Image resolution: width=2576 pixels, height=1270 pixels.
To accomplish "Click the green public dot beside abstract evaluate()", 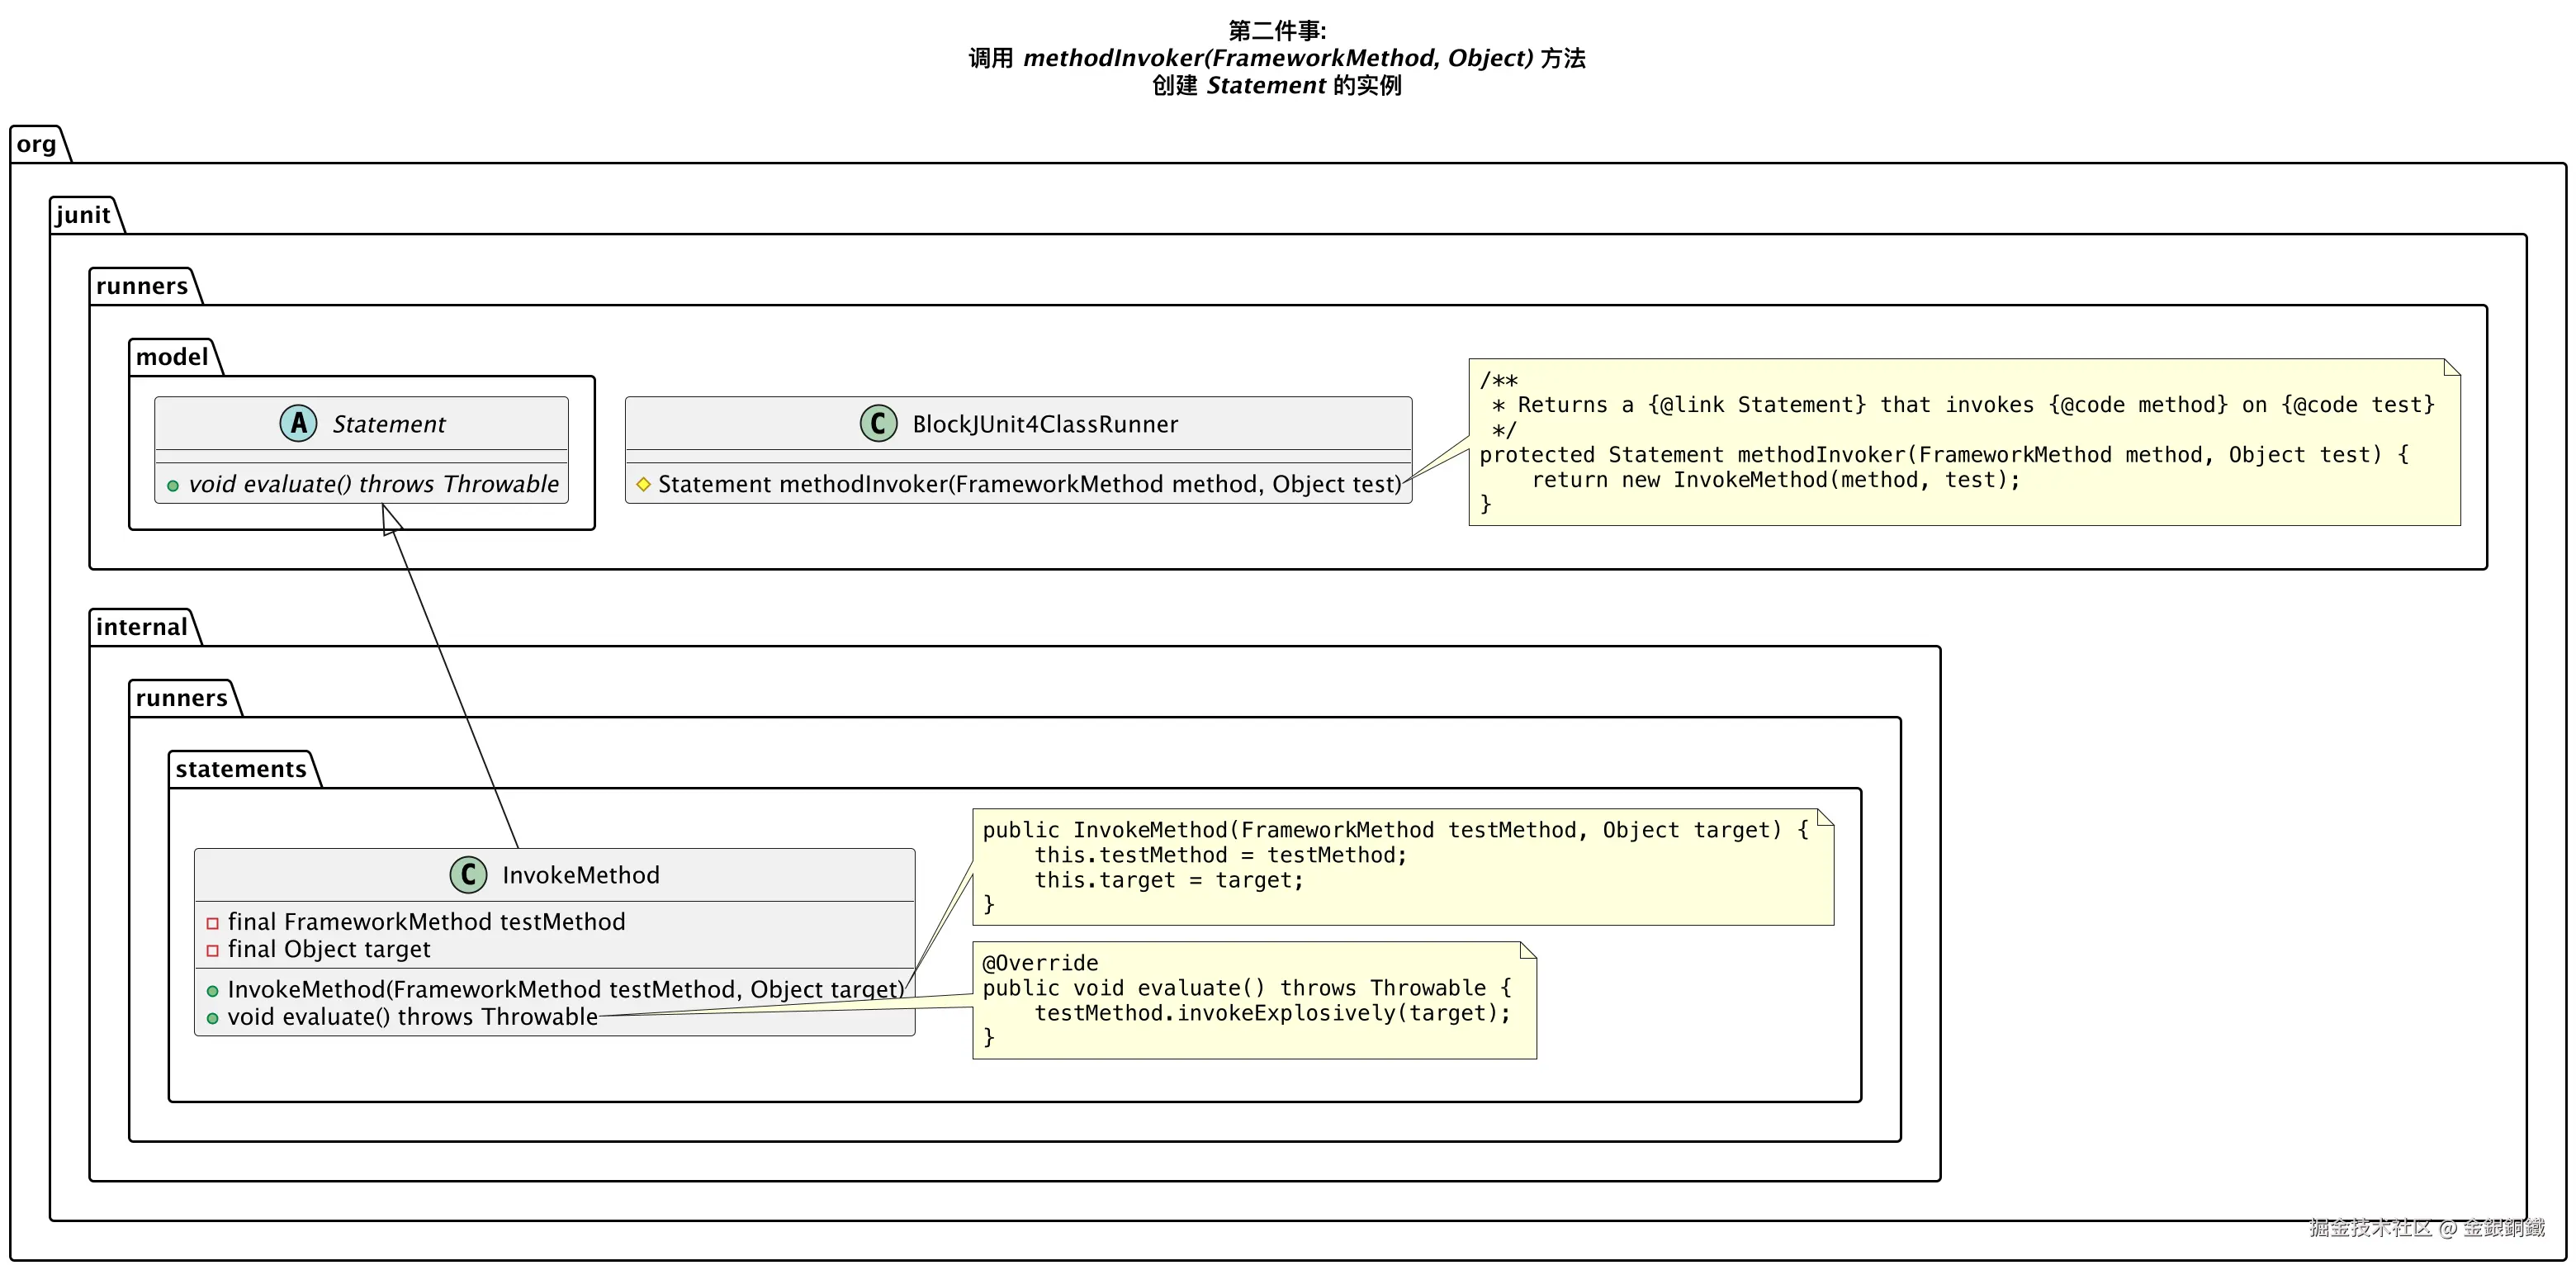I will point(173,485).
